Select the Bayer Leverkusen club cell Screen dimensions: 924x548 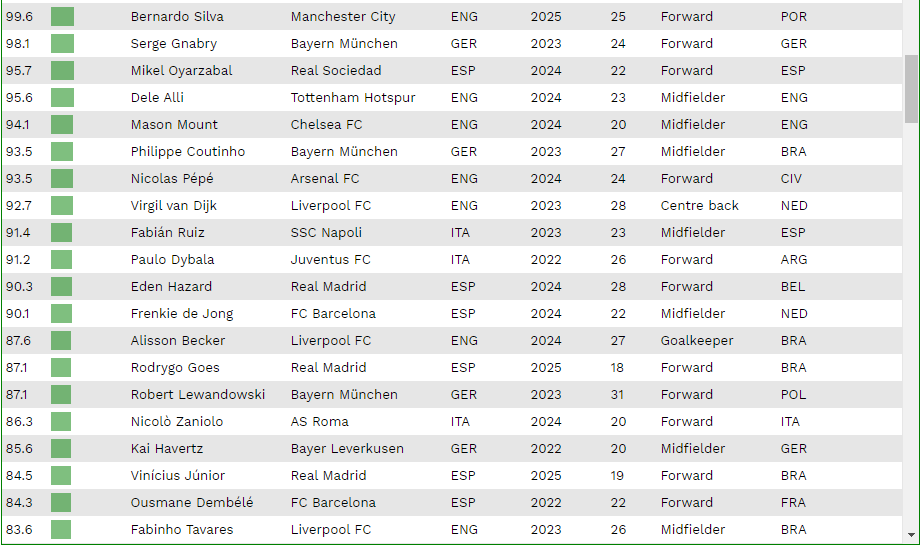point(347,448)
